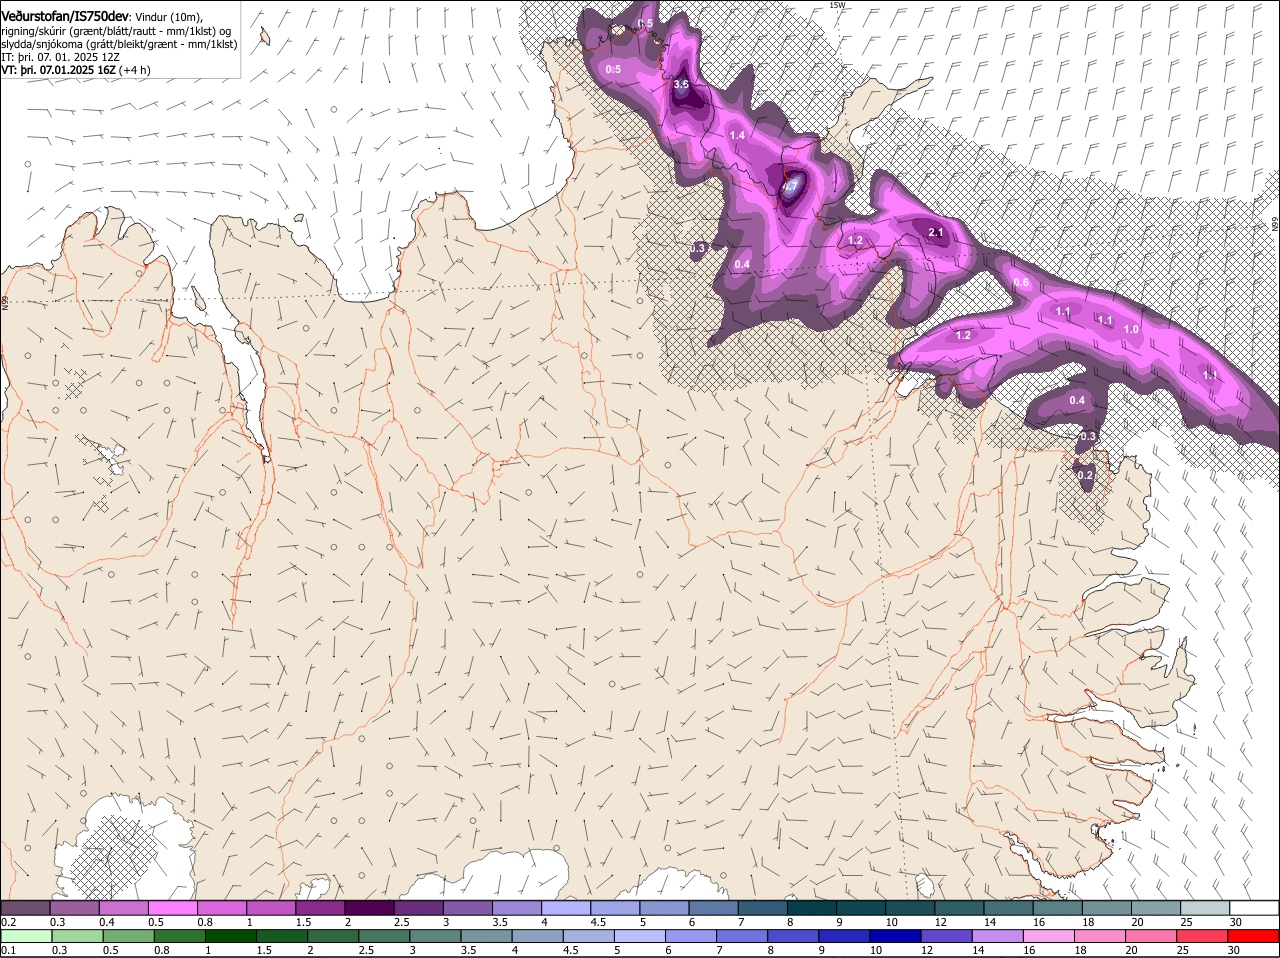Click the 4.7 snowfall peak value
This screenshot has height=958, width=1280.
pos(789,186)
